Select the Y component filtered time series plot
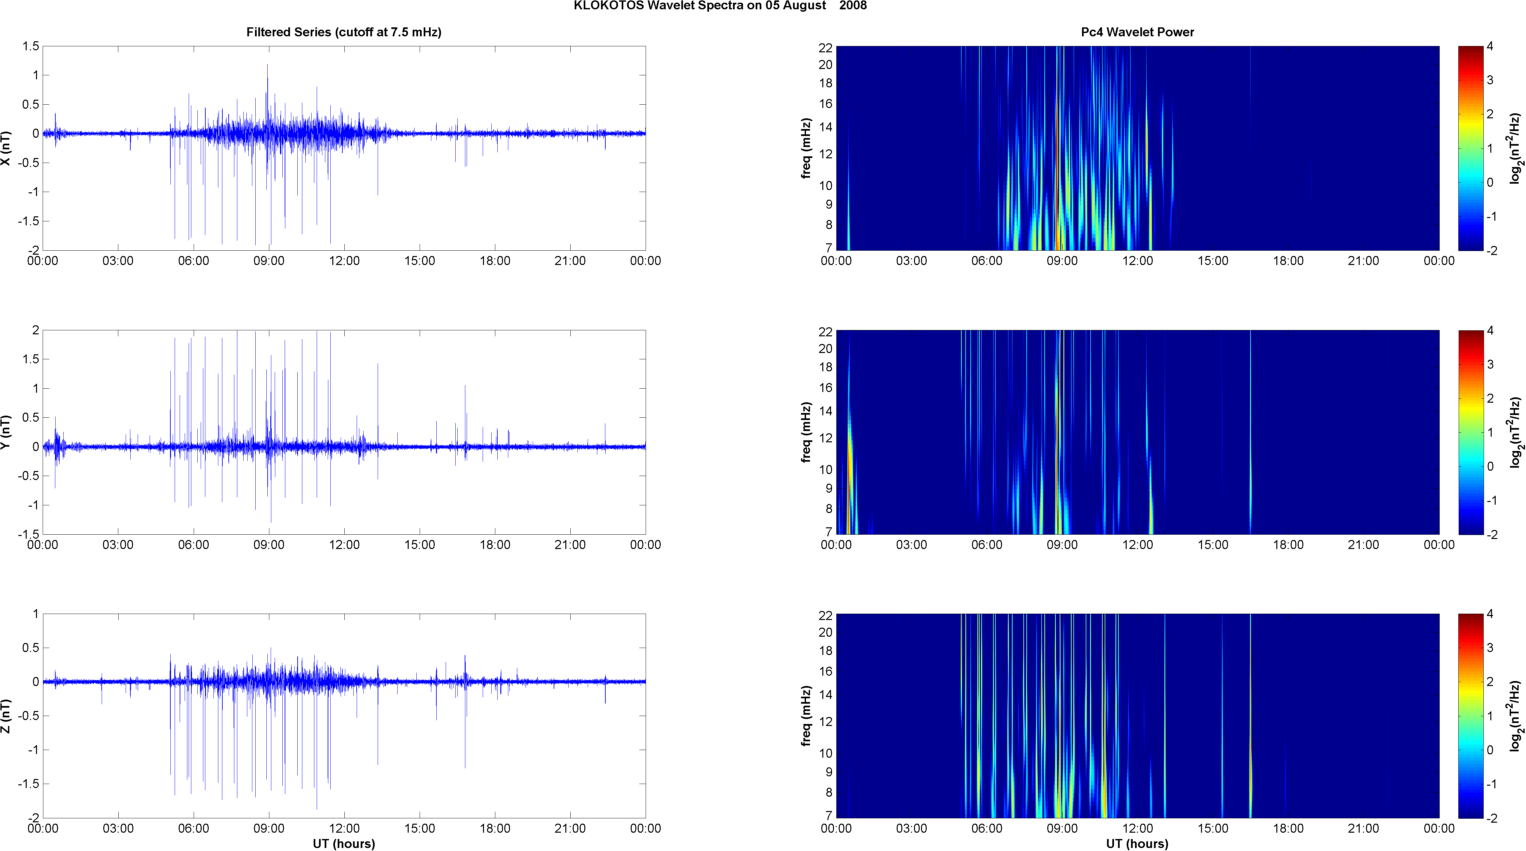The width and height of the screenshot is (1526, 851). tap(343, 432)
